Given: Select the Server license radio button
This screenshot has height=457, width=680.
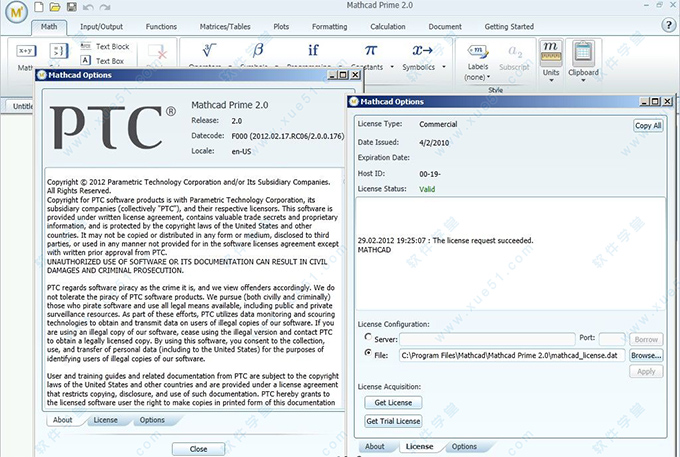Looking at the screenshot, I should tap(368, 337).
